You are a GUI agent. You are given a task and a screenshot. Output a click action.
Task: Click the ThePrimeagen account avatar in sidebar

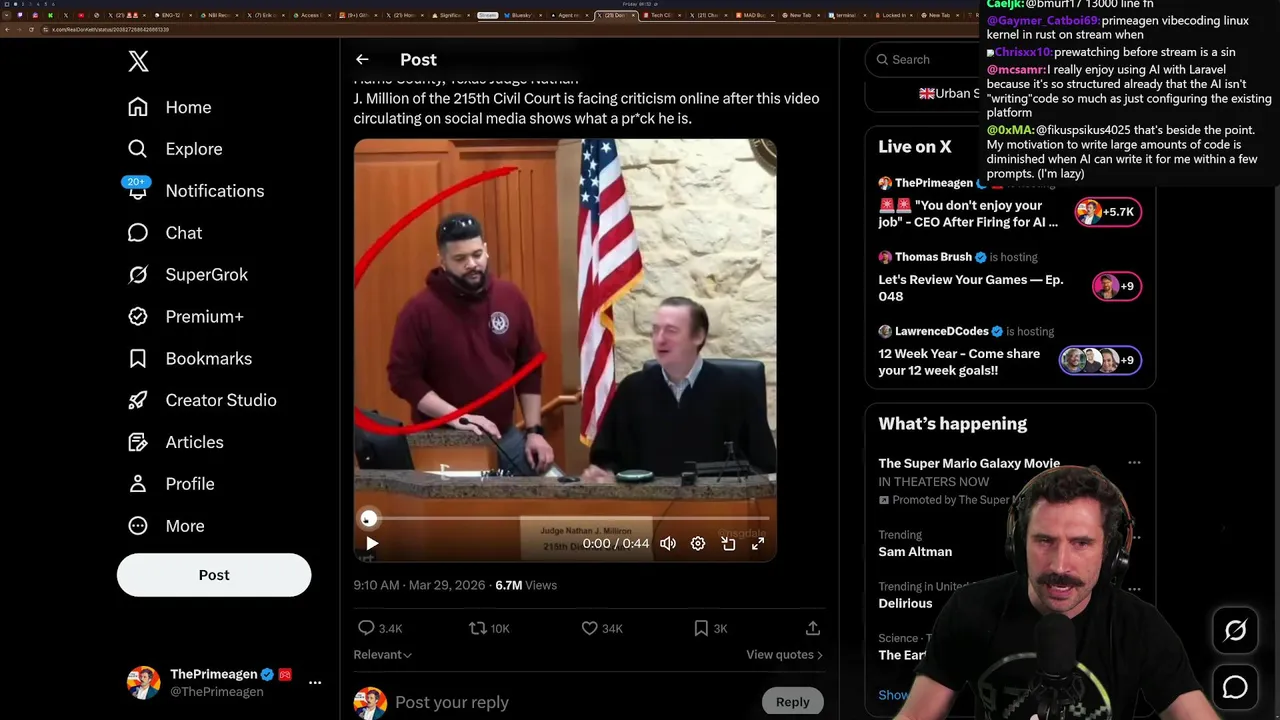[143, 683]
